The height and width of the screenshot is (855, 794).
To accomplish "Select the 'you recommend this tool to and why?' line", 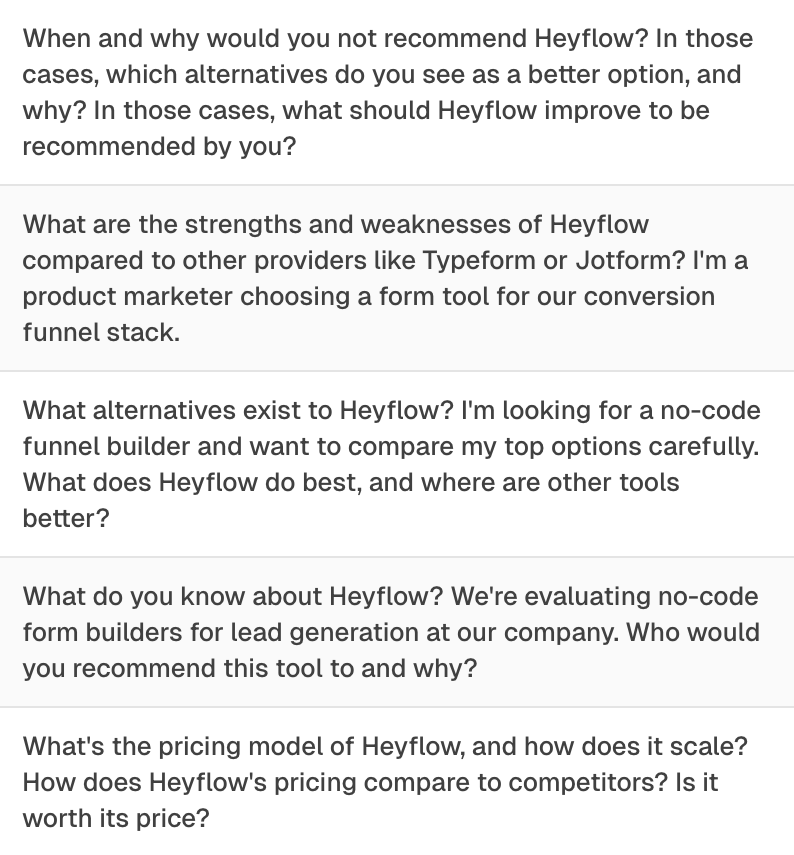I will (x=250, y=669).
